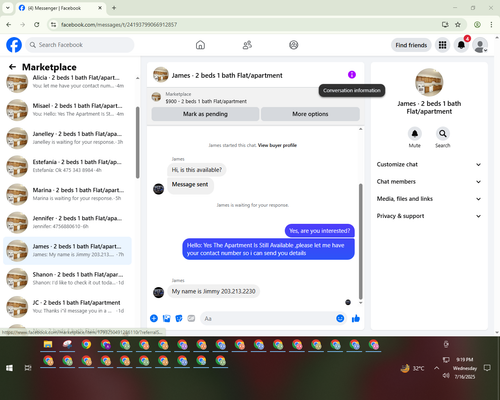This screenshot has height=400, width=500.
Task: Click the Search Facebook field
Action: pyautogui.click(x=80, y=45)
